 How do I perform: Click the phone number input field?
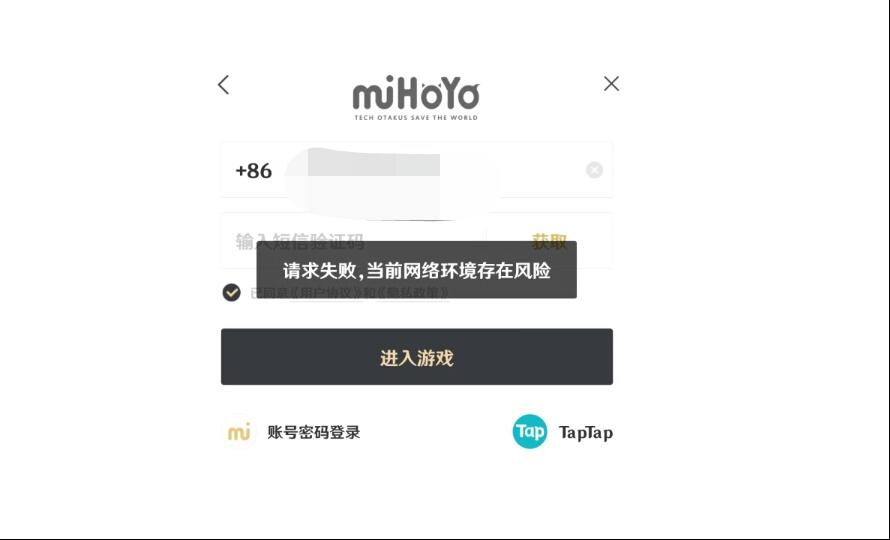[417, 170]
